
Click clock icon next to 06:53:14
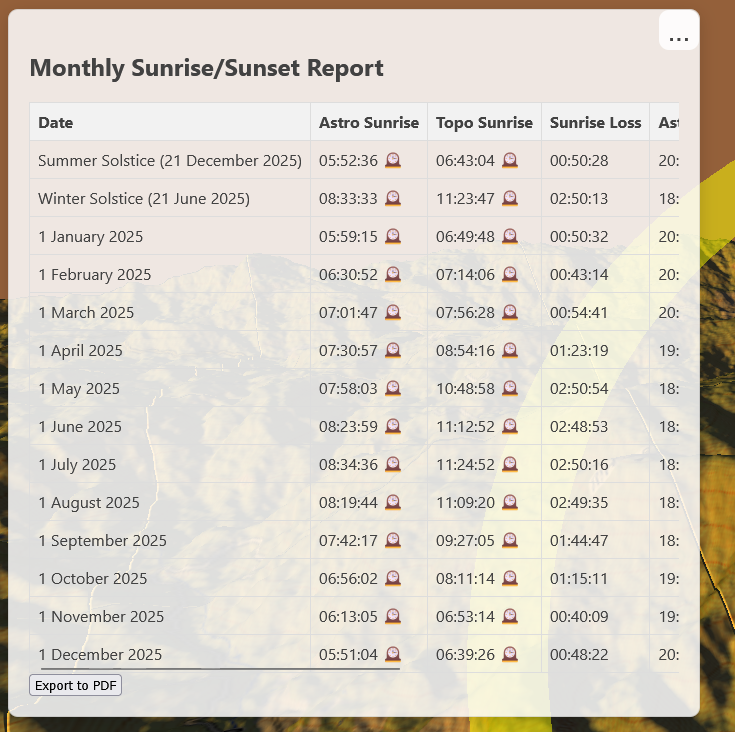tap(510, 616)
